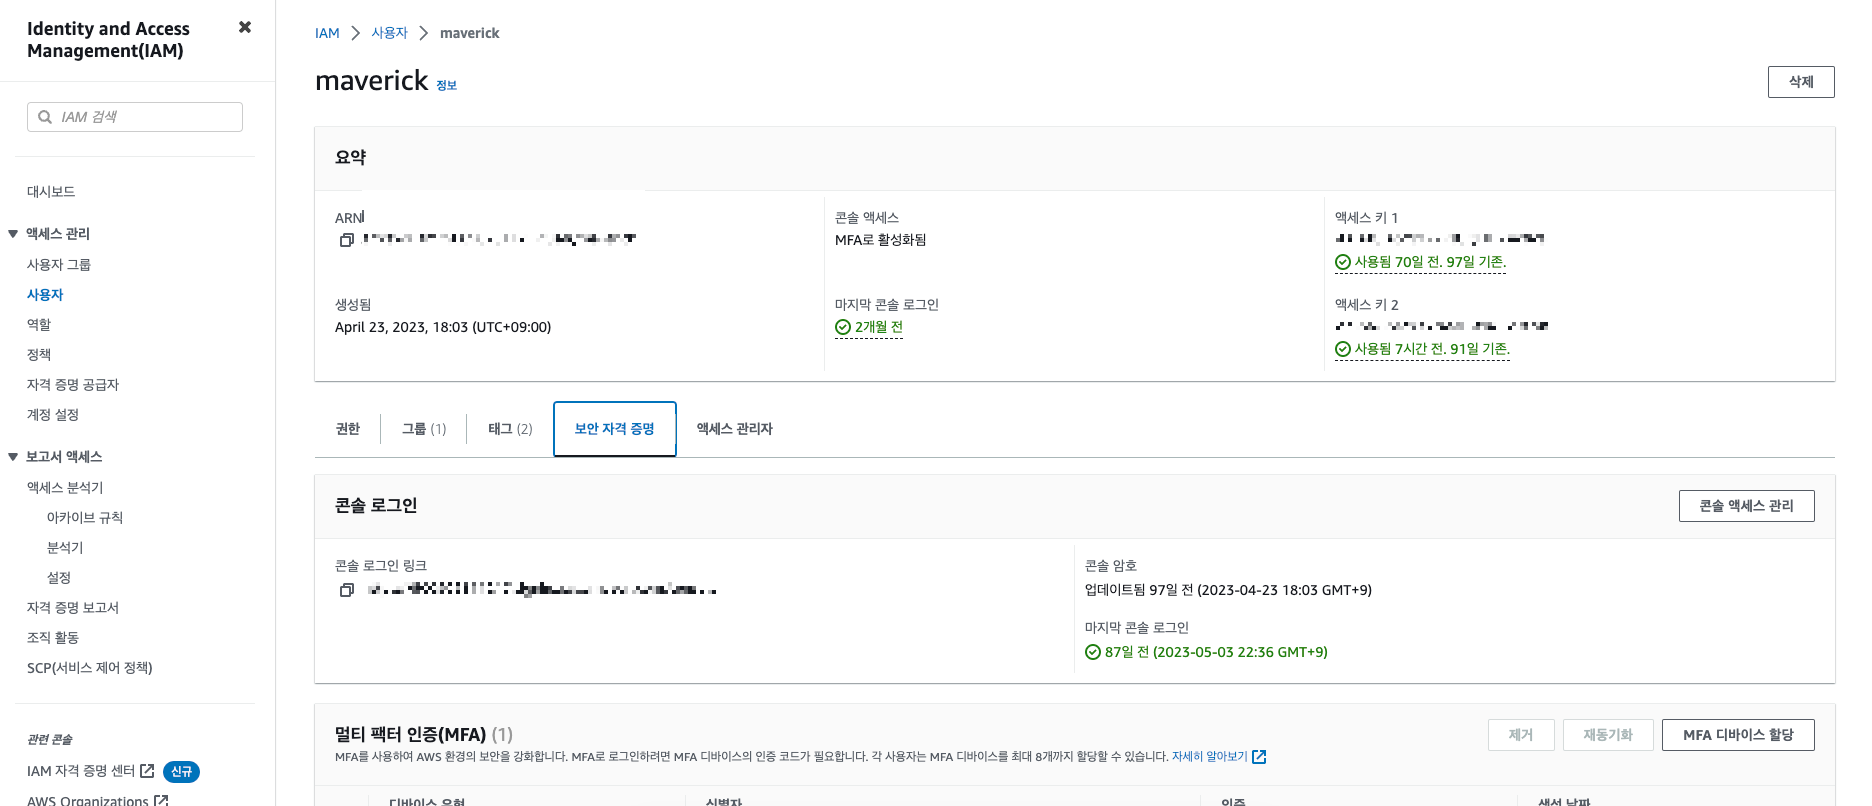
Task: Click the check icon for access key 1 usage
Action: [x=1343, y=262]
